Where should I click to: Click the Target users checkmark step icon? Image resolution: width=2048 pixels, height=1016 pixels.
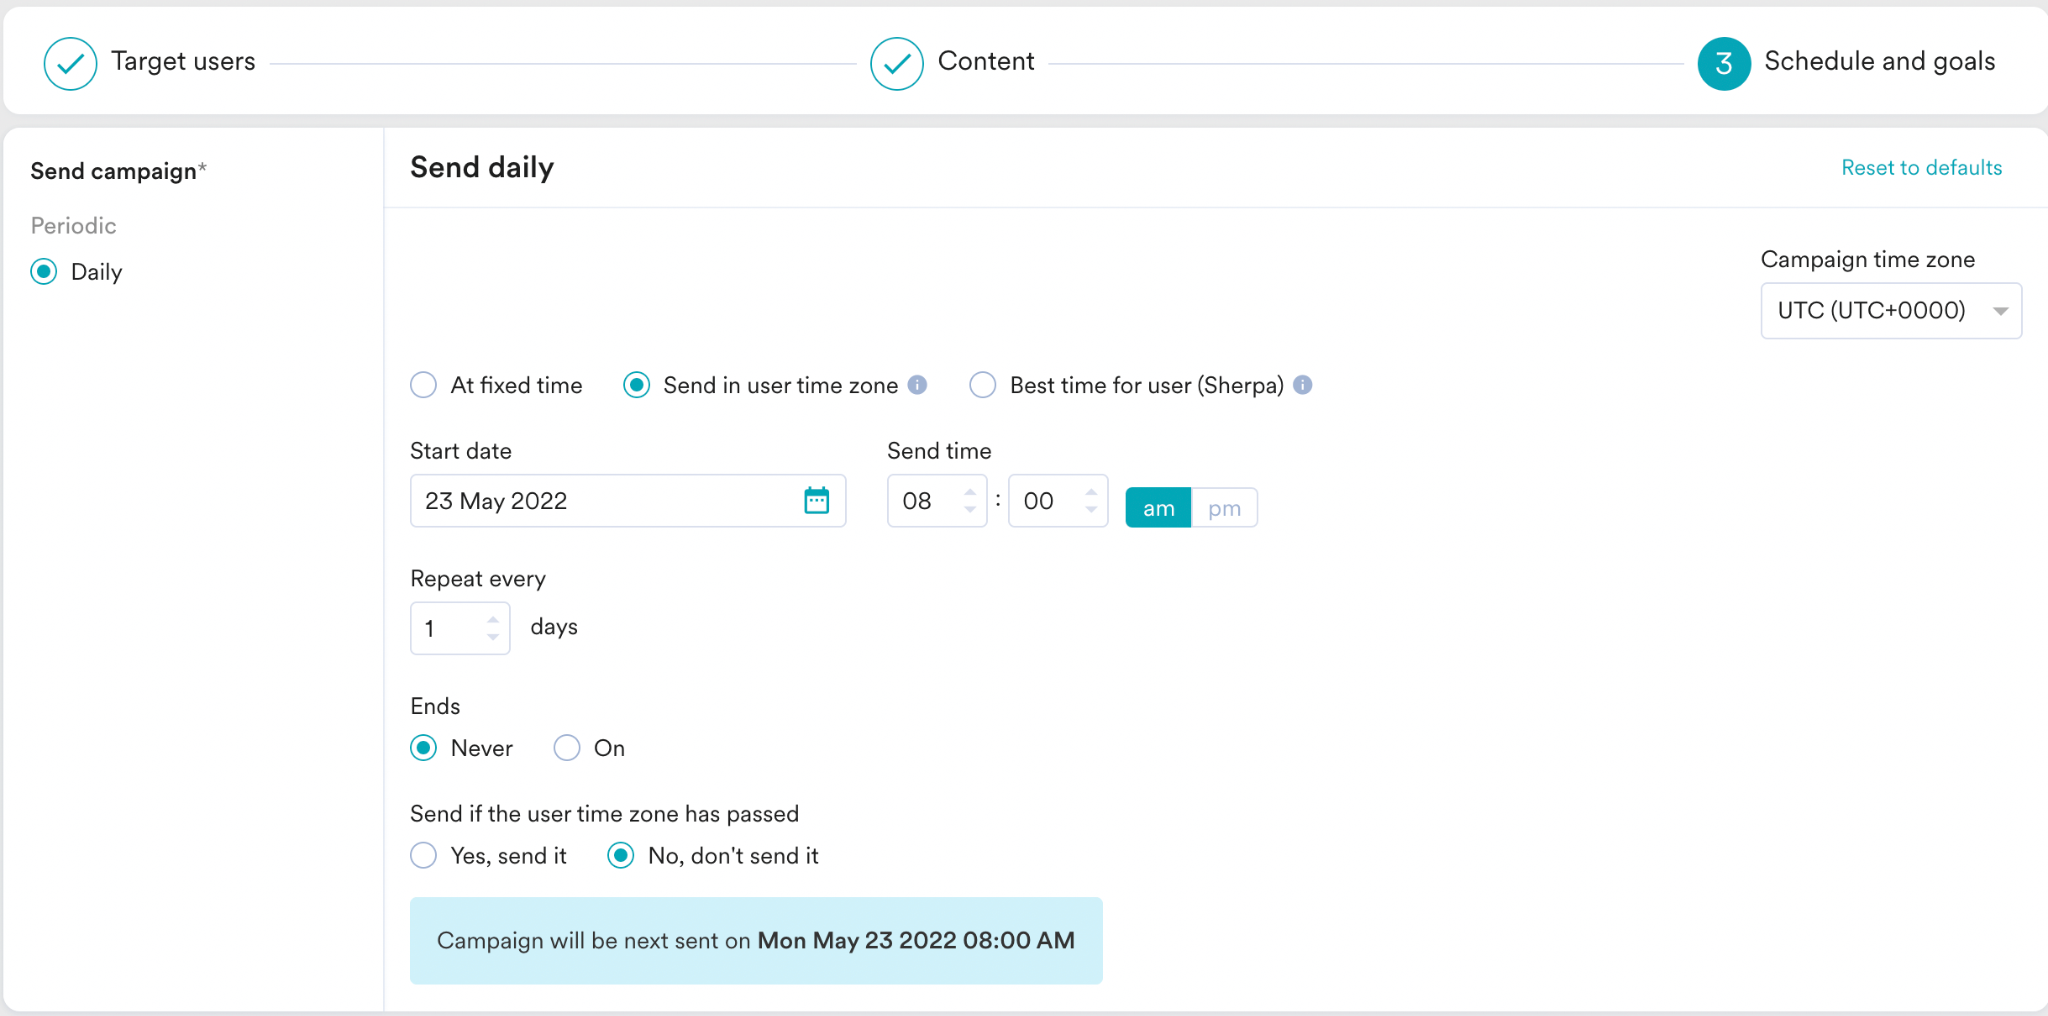pyautogui.click(x=70, y=63)
